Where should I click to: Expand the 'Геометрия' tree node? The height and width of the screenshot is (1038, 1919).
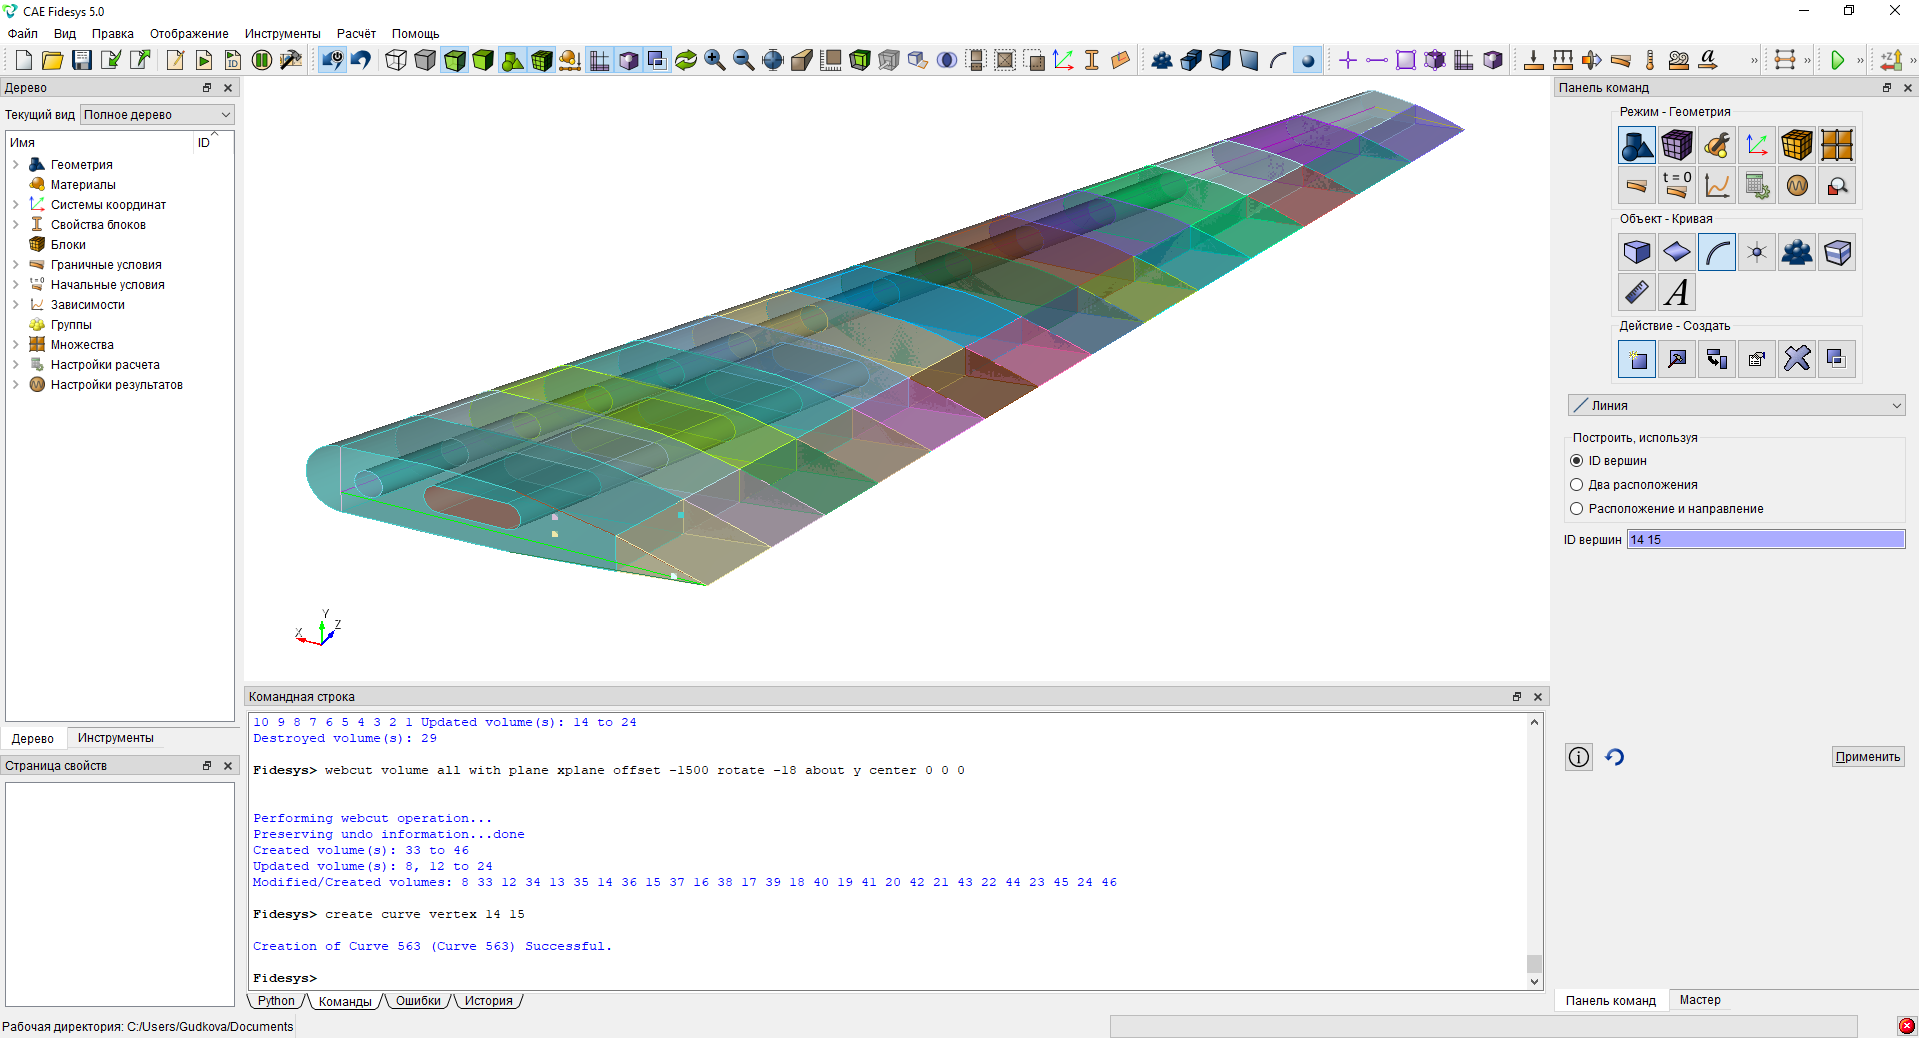16,165
